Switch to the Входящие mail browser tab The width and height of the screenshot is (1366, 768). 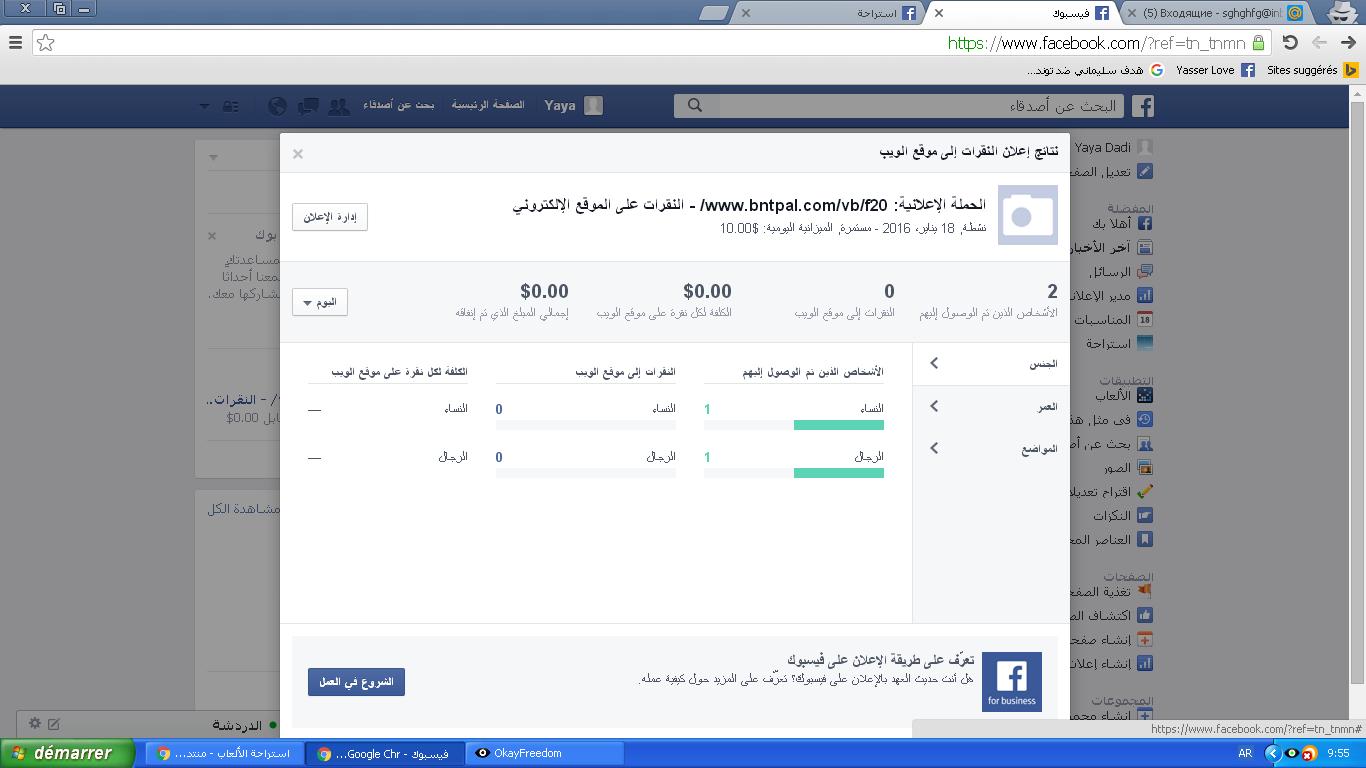pos(1218,13)
